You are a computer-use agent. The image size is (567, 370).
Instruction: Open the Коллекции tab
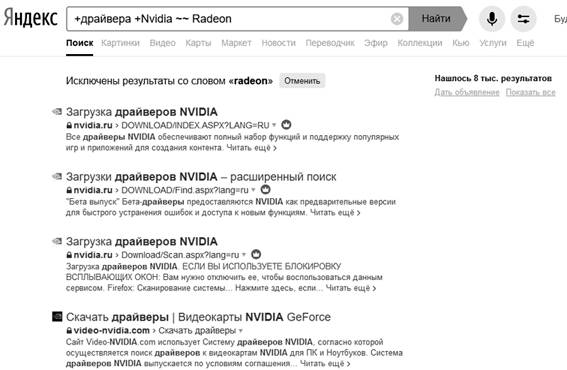click(420, 43)
